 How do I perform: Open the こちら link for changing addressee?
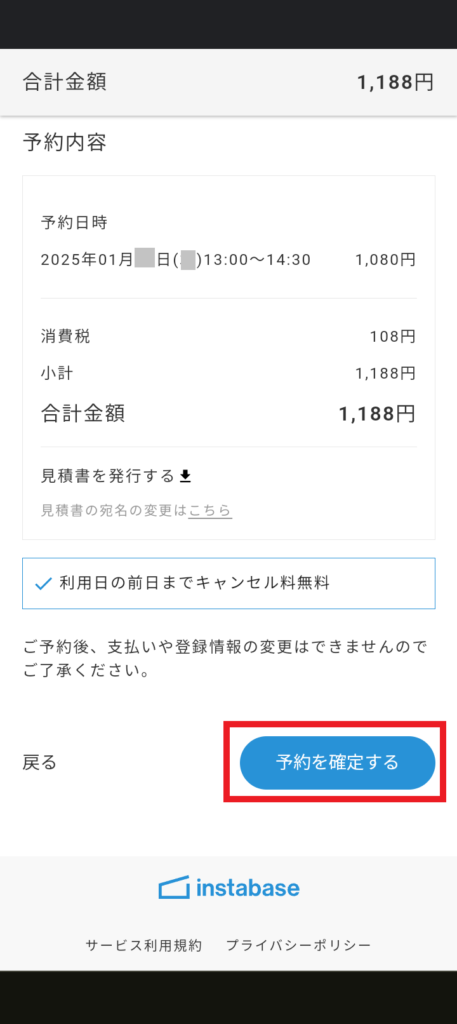210,511
